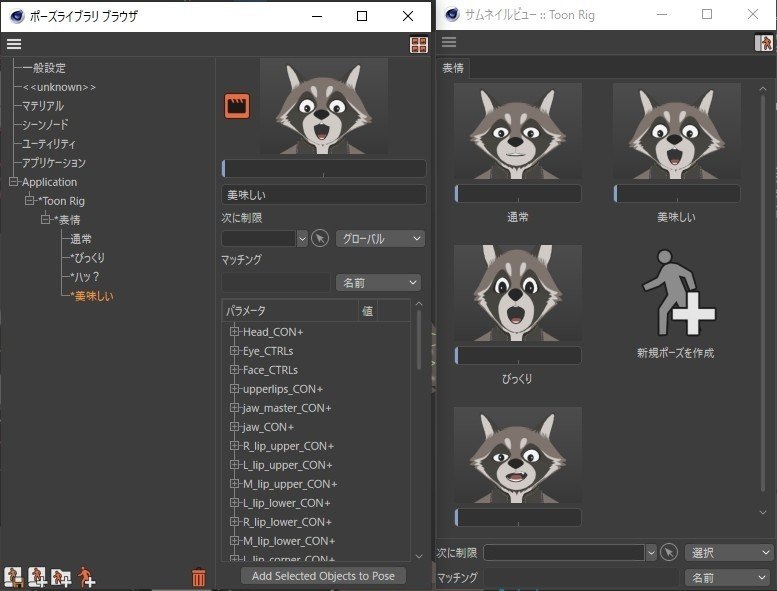This screenshot has width=777, height=591.
Task: Click the save pose library icon
Action: [13, 577]
